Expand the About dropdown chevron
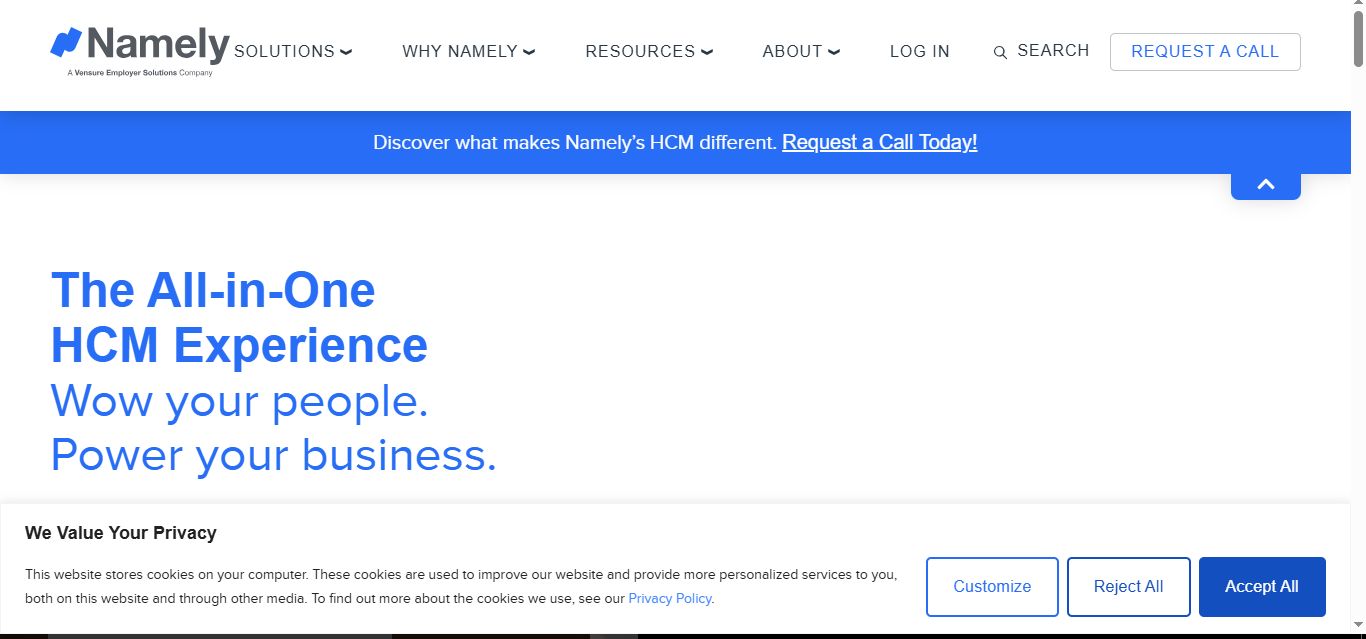Screen dimensions: 1366x639 tap(834, 52)
